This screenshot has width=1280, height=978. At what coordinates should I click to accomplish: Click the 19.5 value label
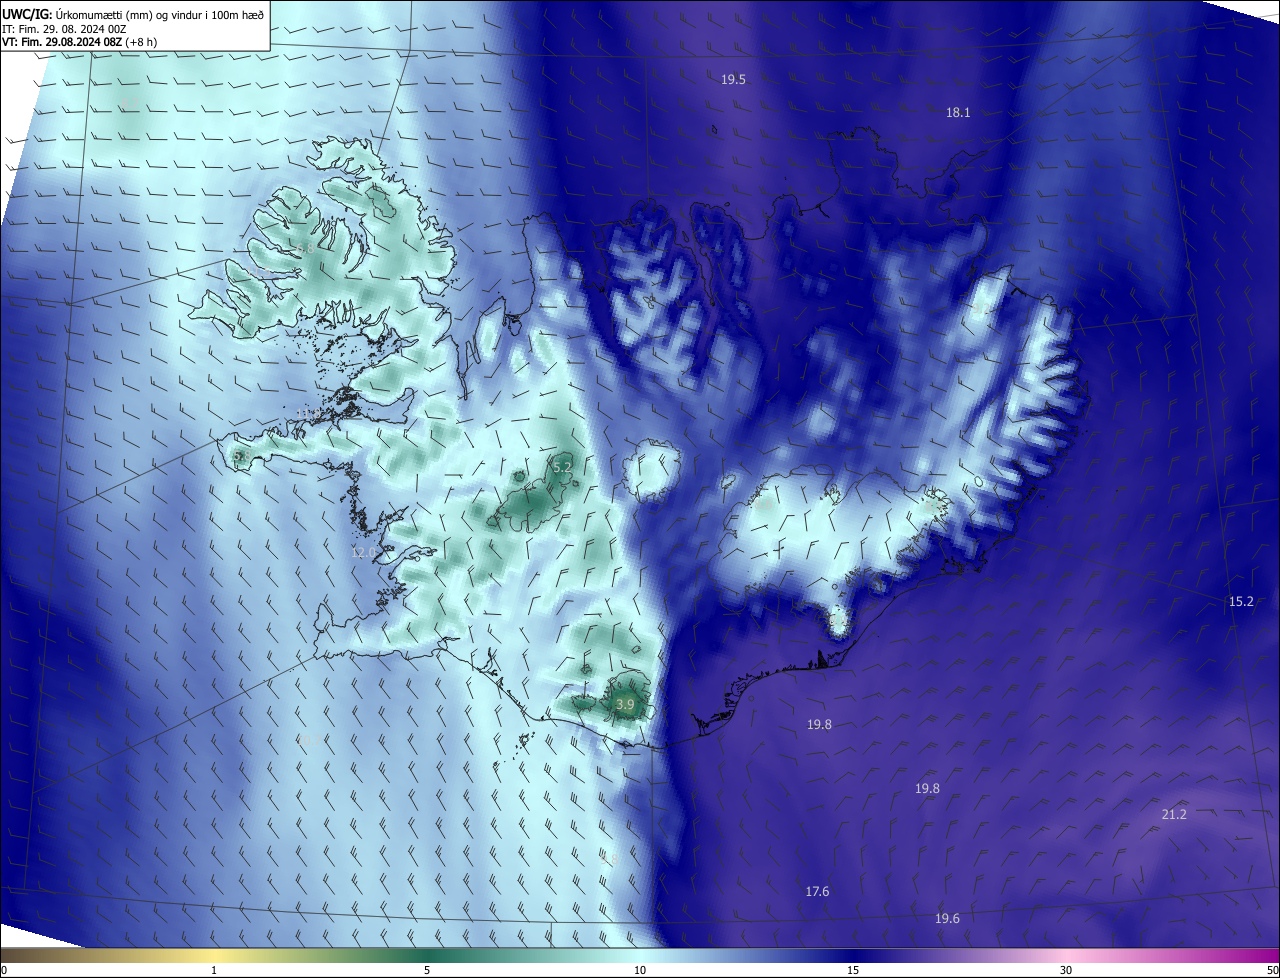tap(733, 79)
